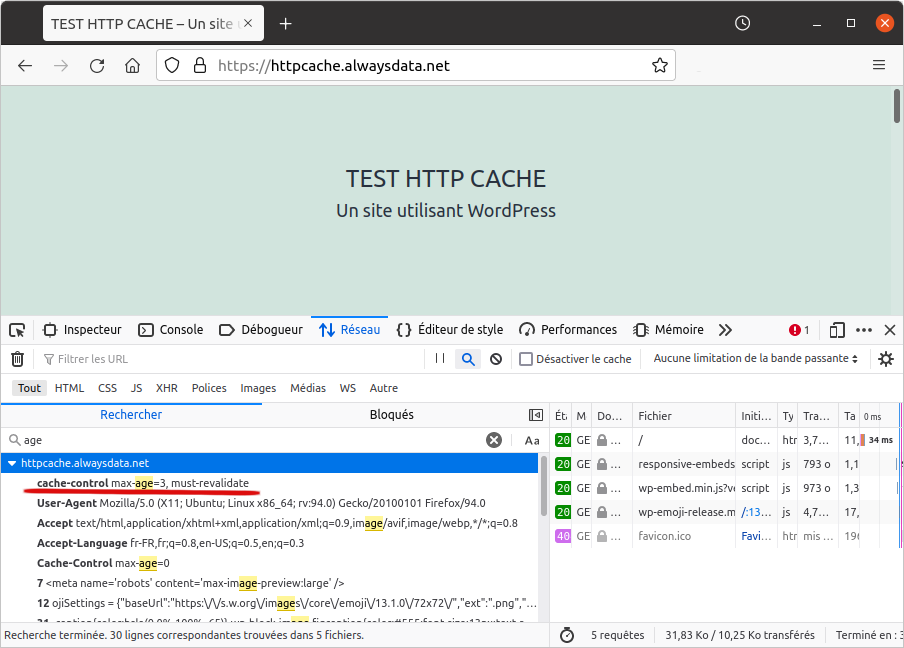904x648 pixels.
Task: Toggle the network search magnifier icon
Action: tap(467, 359)
